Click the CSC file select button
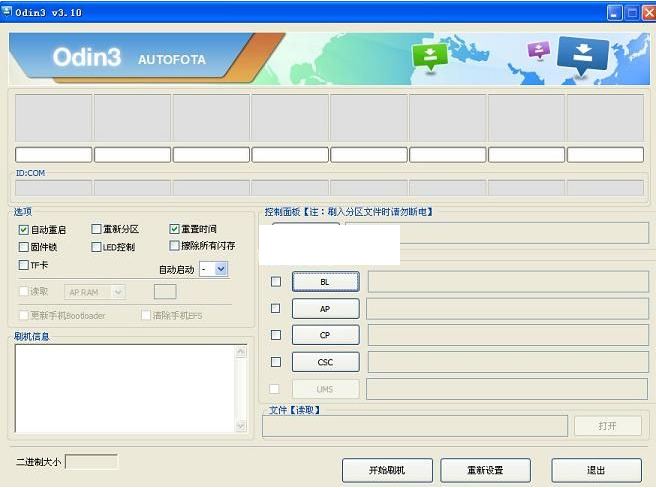 coord(325,362)
